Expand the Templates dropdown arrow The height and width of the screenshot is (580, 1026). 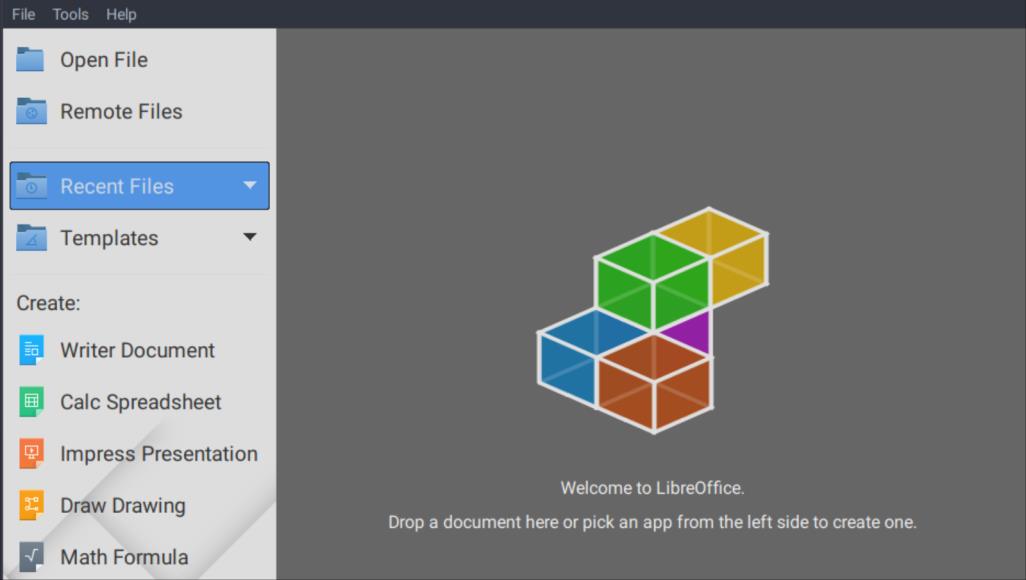pyautogui.click(x=249, y=238)
